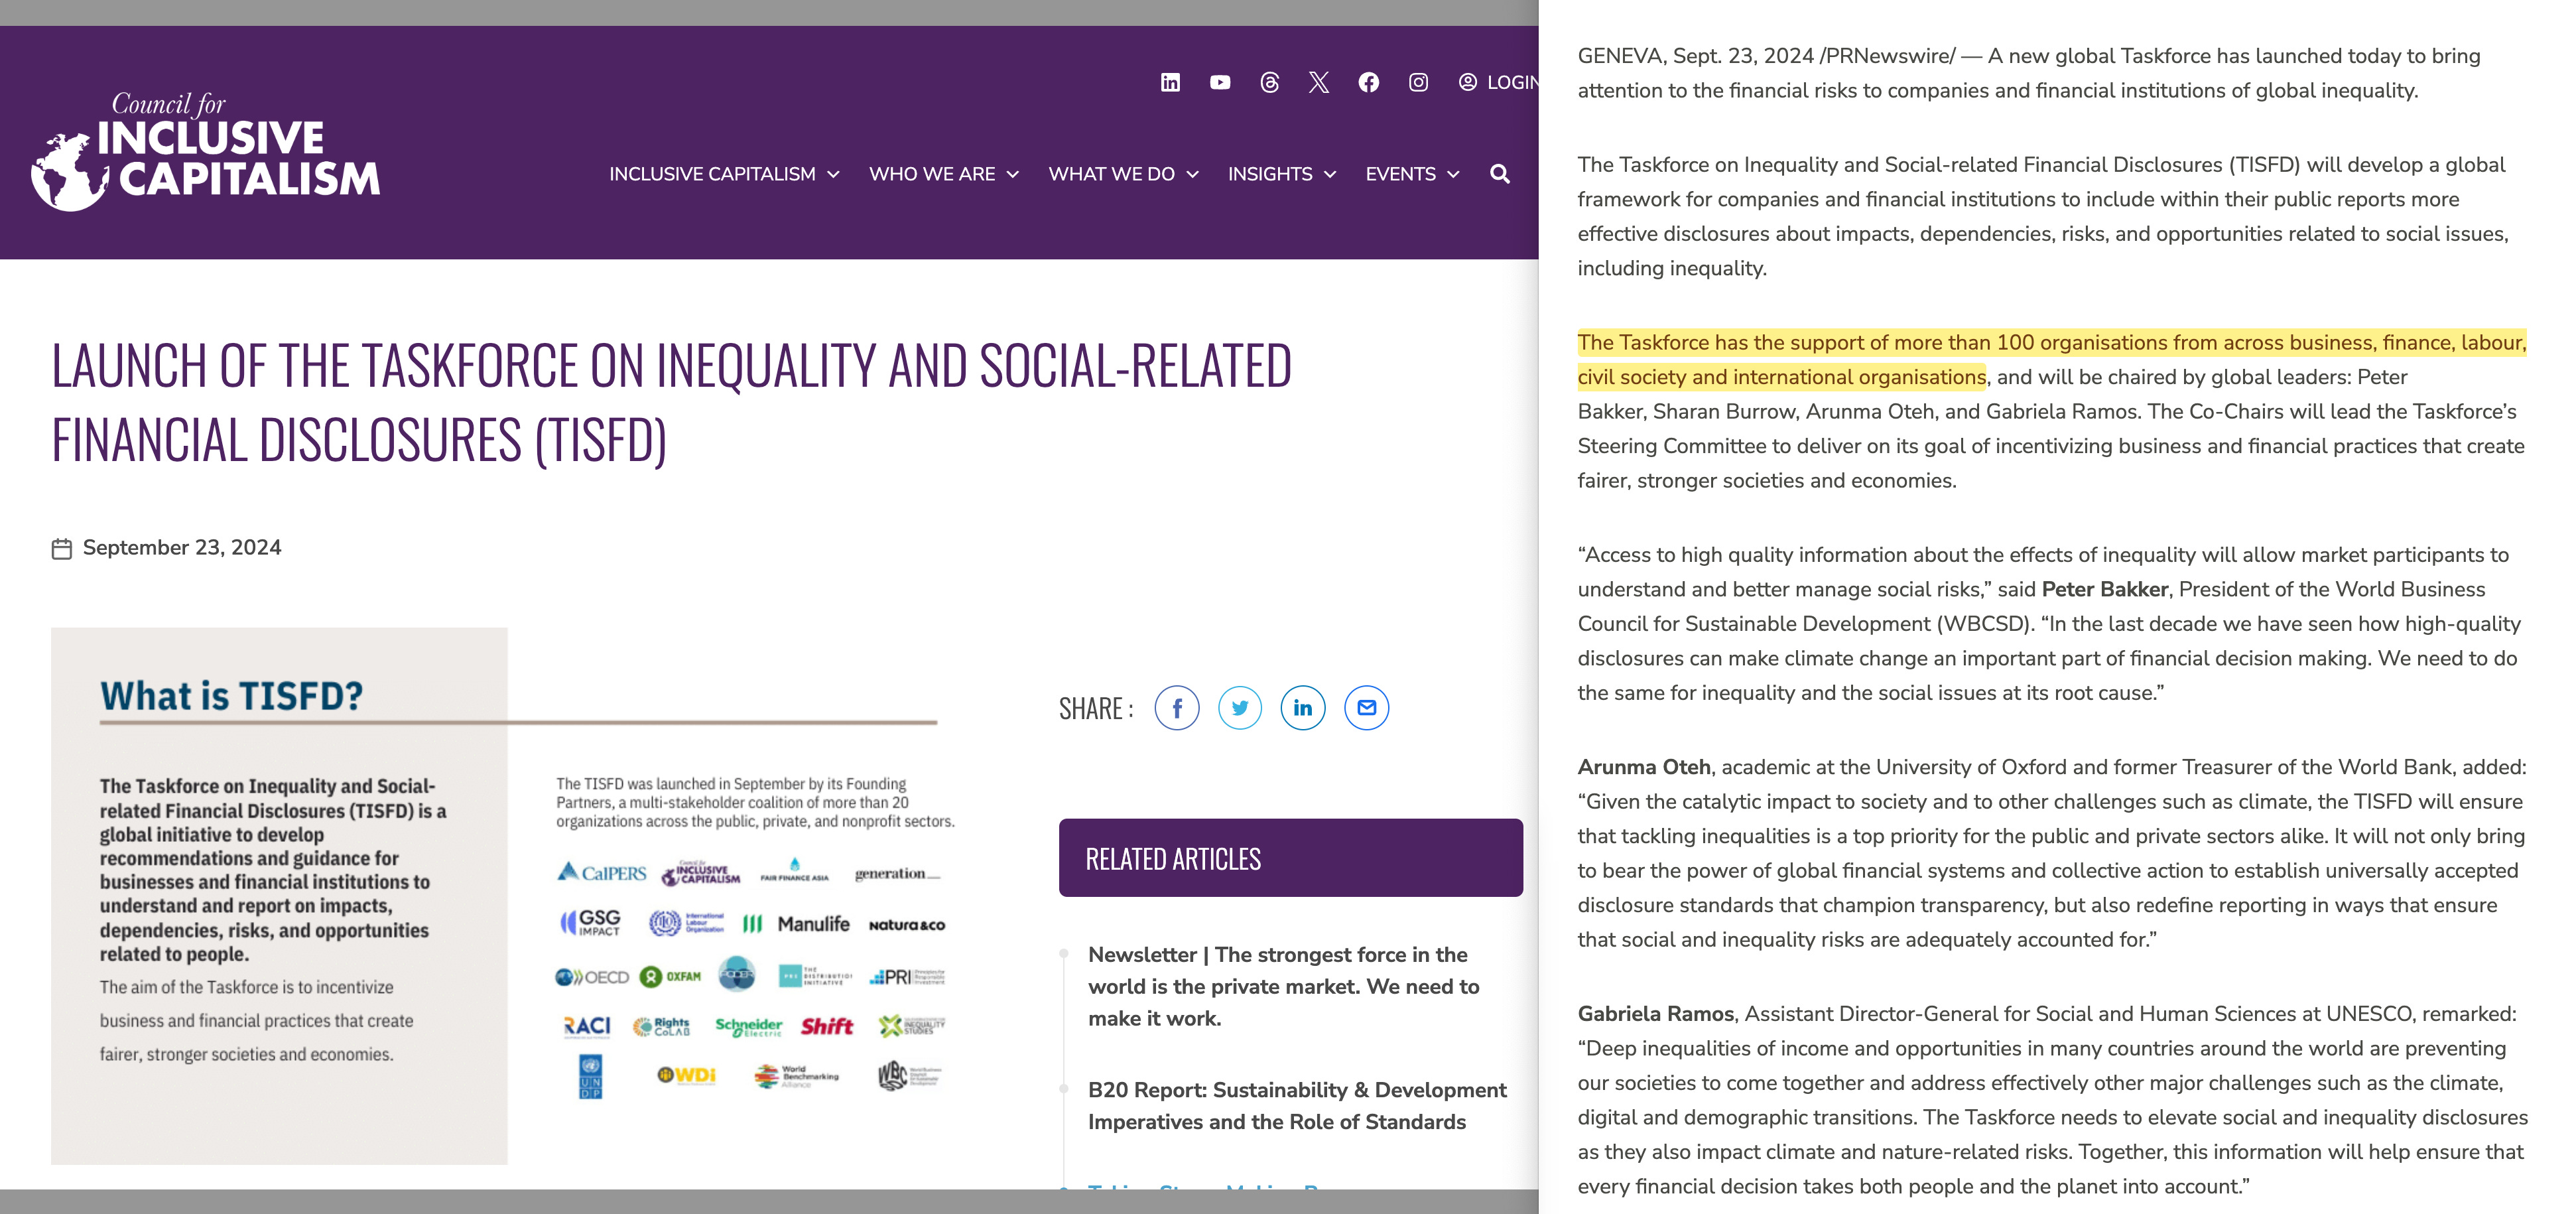Screen dimensions: 2576x1214
Task: Click the article title heading
Action: pyautogui.click(x=672, y=402)
